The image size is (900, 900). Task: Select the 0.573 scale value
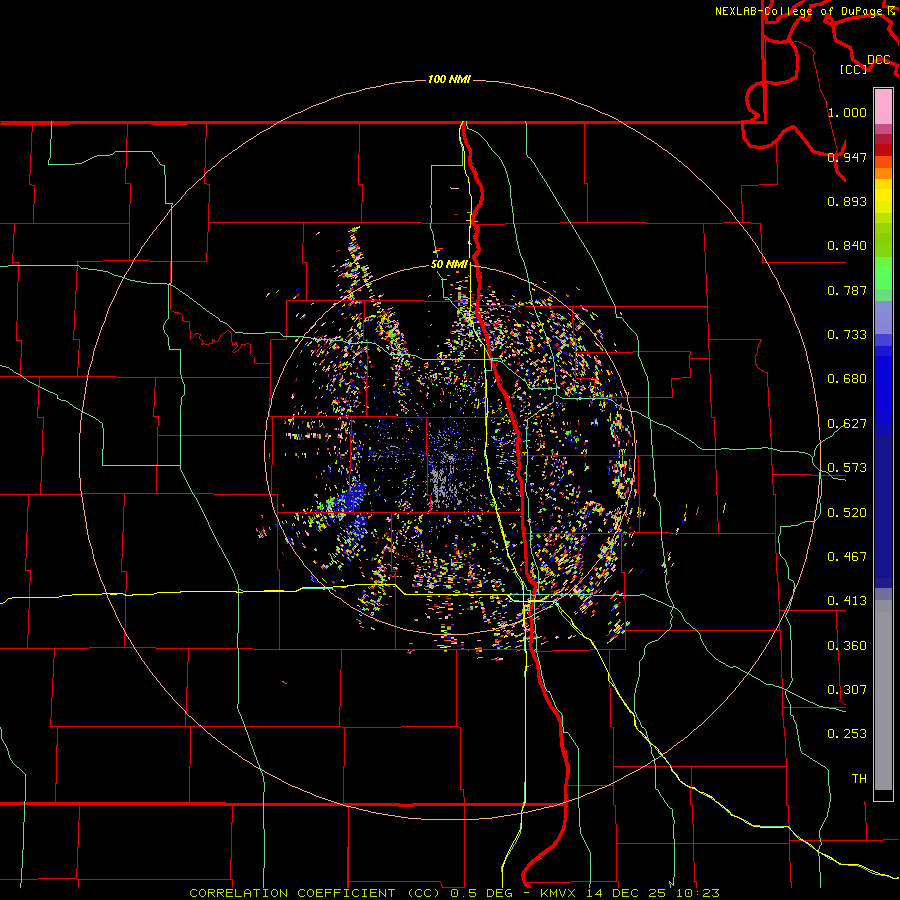pos(847,468)
